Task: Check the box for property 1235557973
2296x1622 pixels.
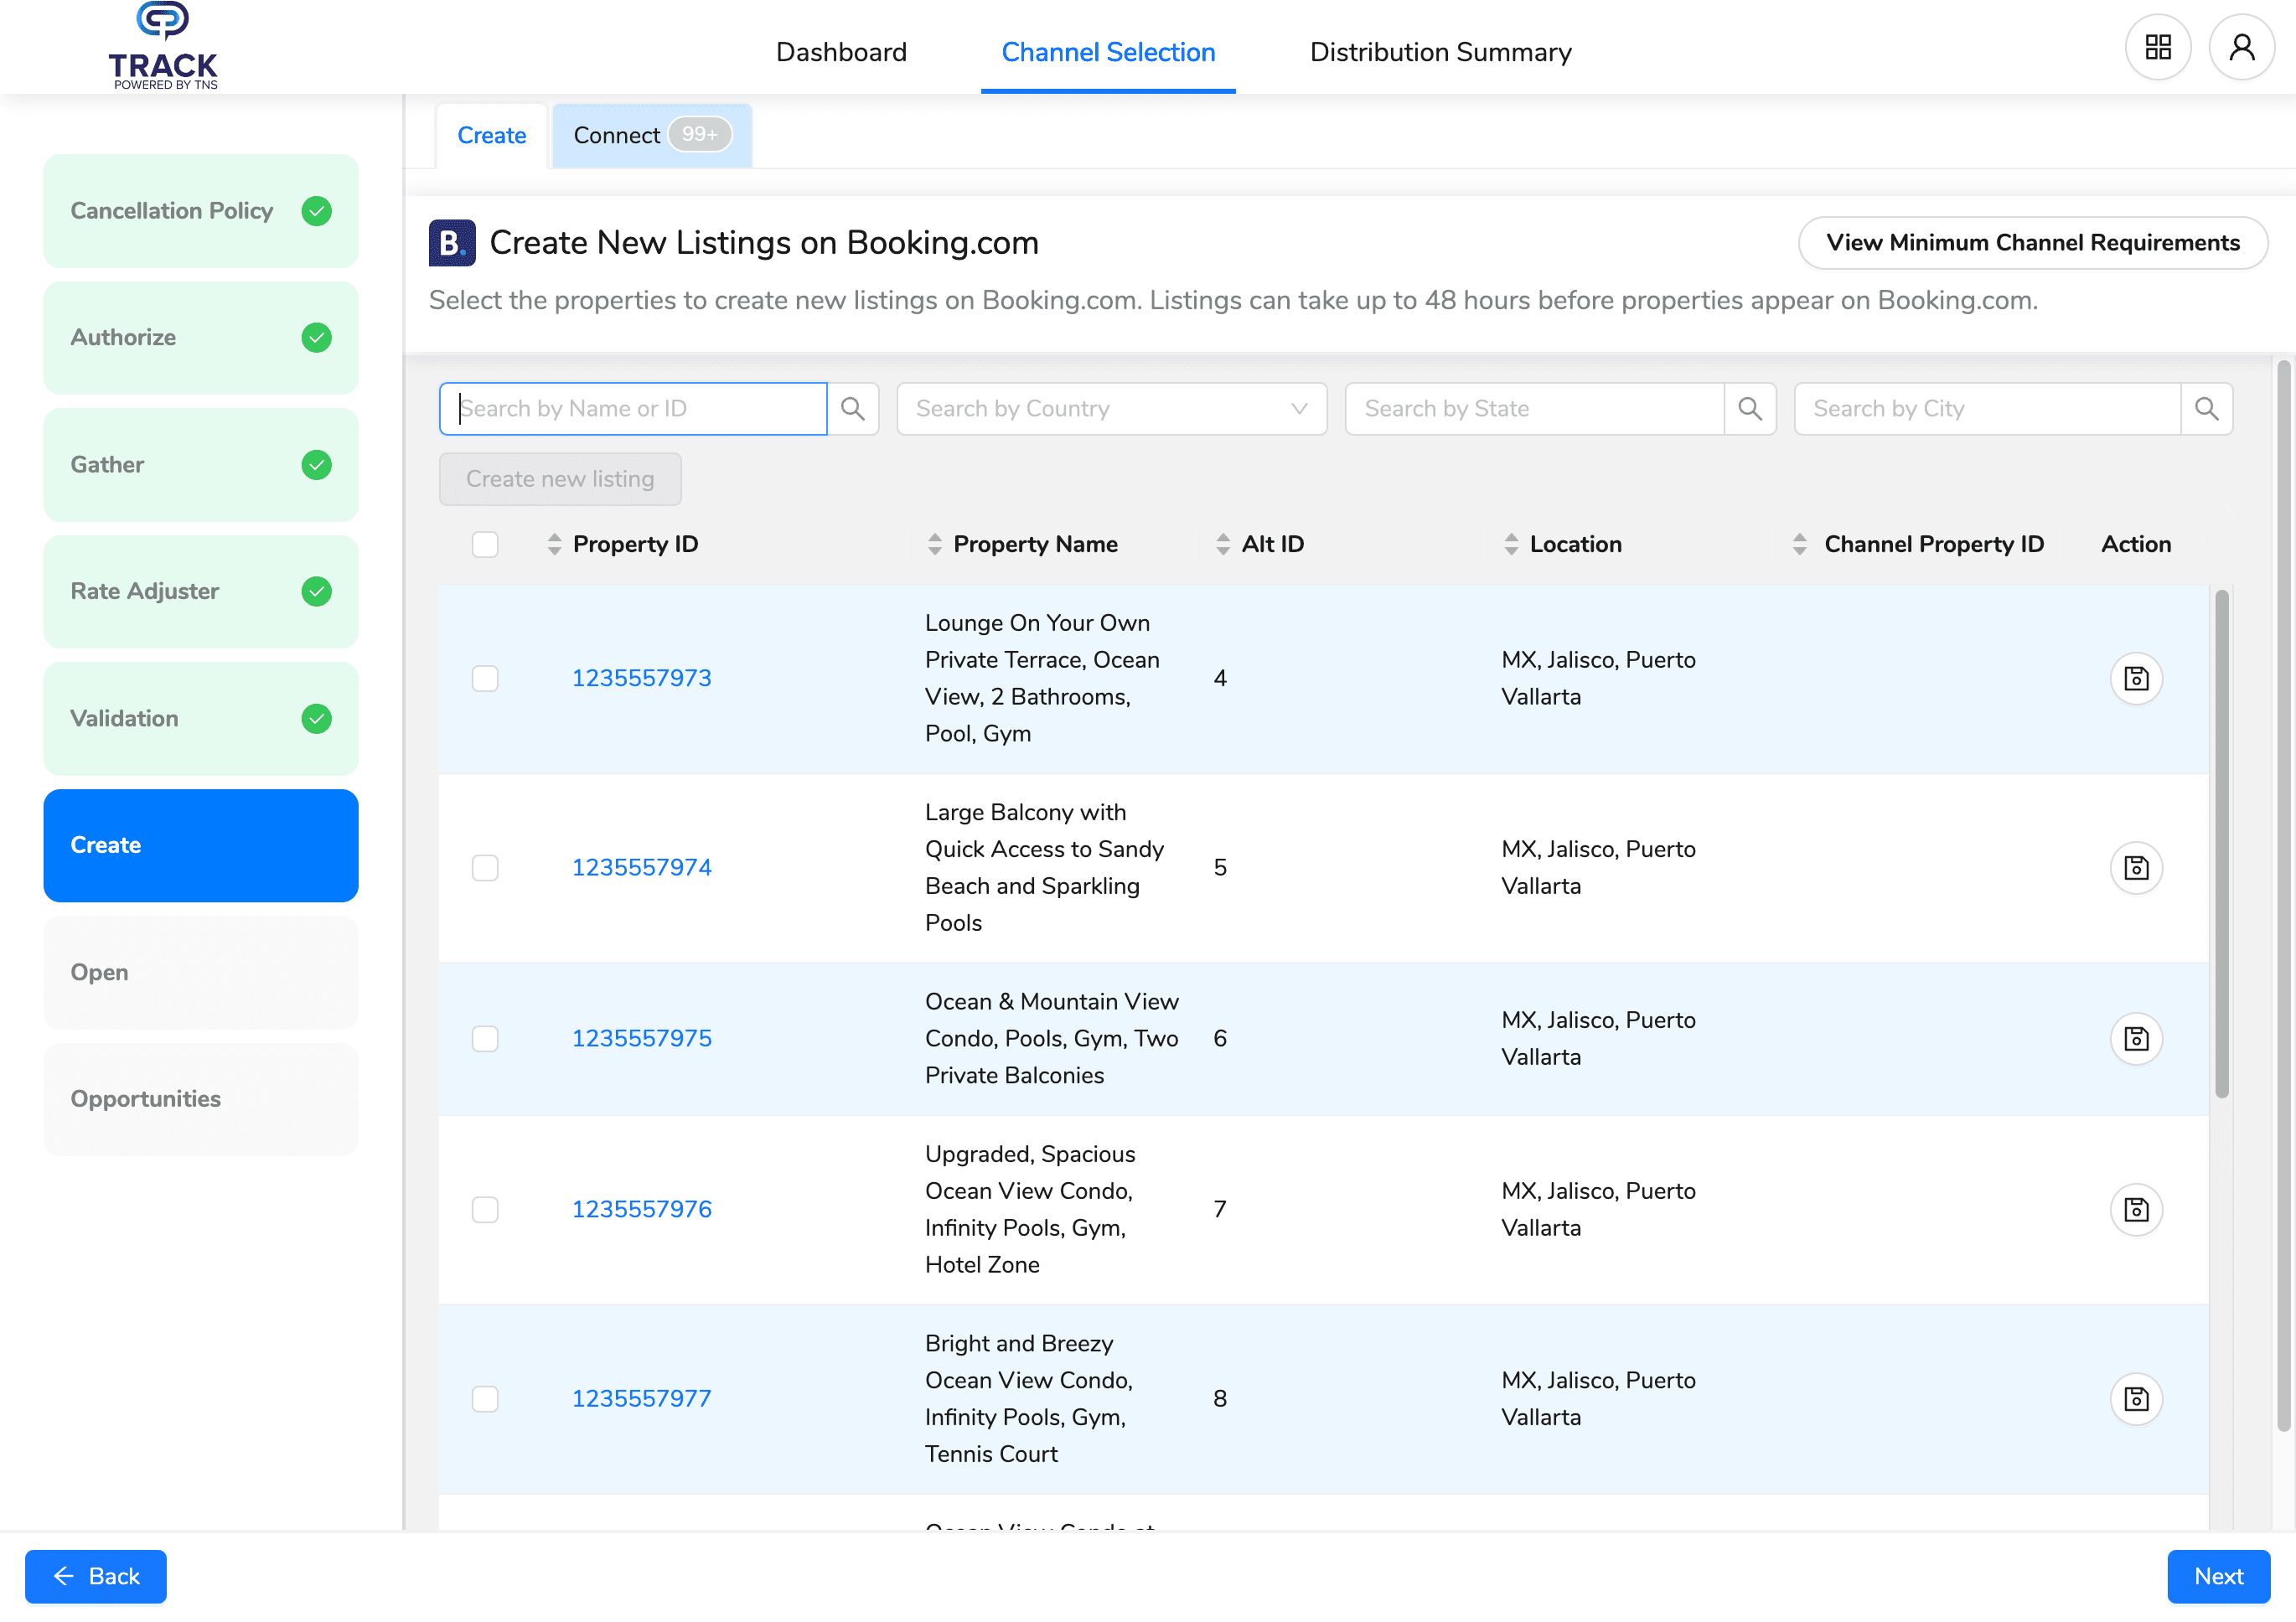Action: point(485,679)
